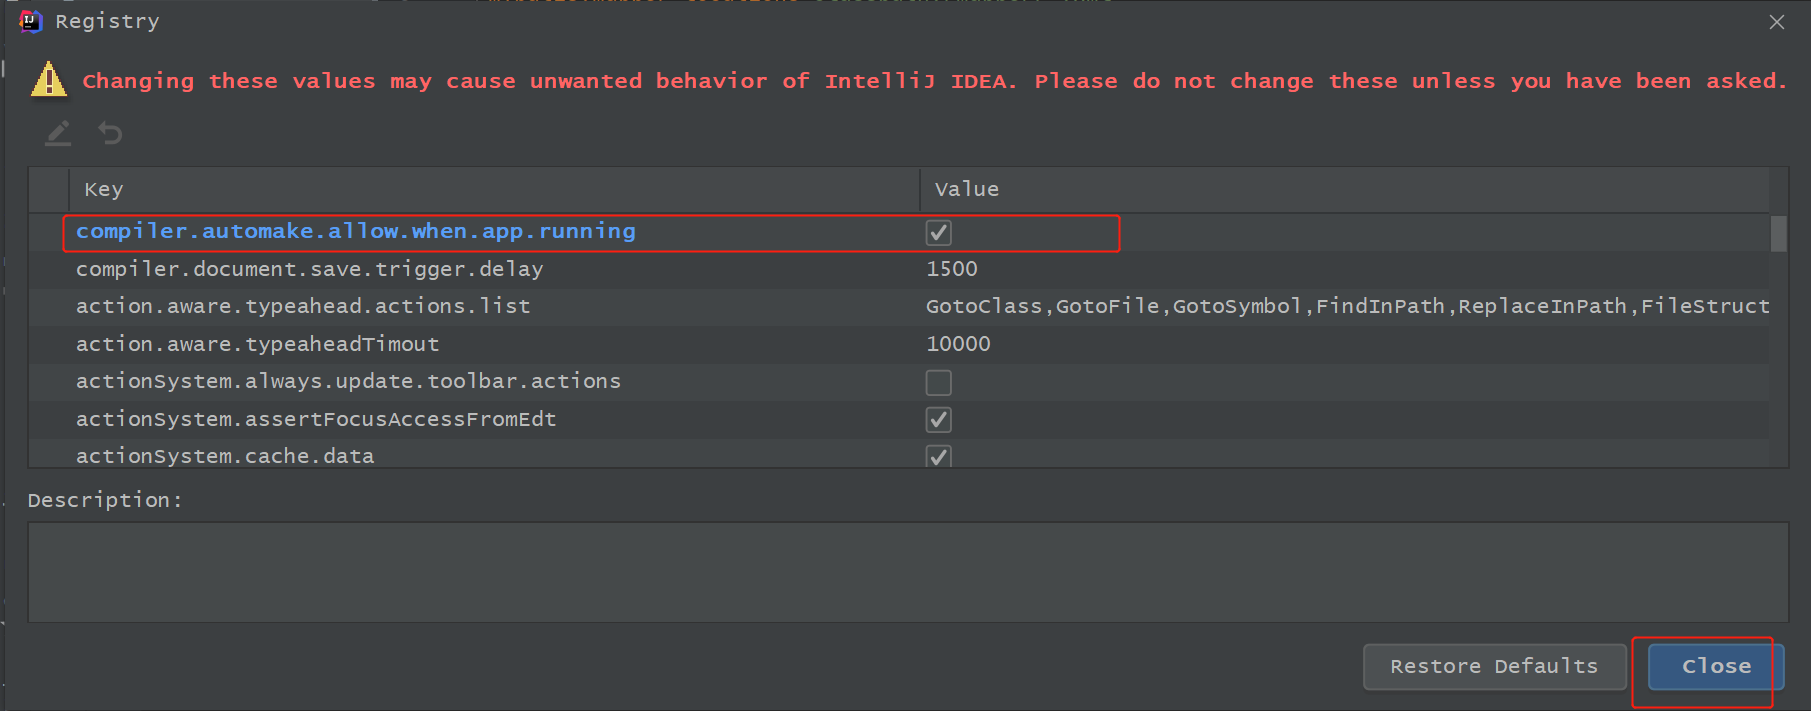
Task: Toggle the actionSystem.cache.data checkbox
Action: pos(938,457)
